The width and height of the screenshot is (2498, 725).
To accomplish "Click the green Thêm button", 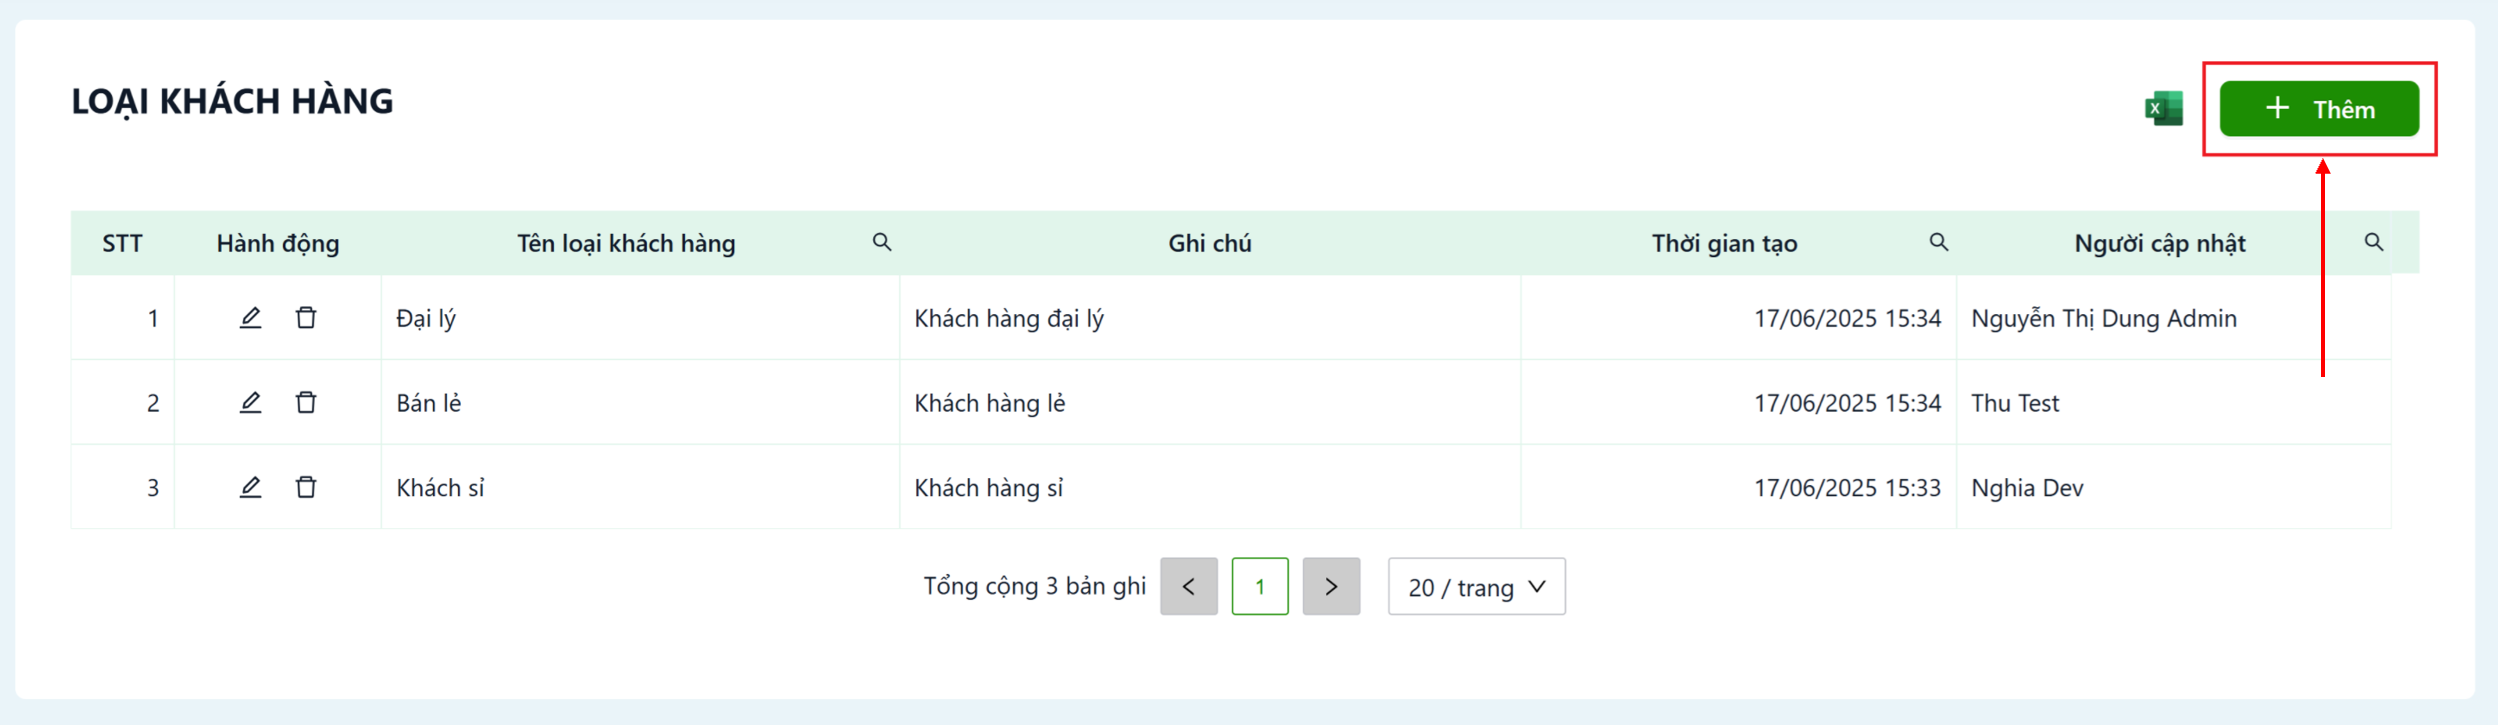I will [2319, 108].
